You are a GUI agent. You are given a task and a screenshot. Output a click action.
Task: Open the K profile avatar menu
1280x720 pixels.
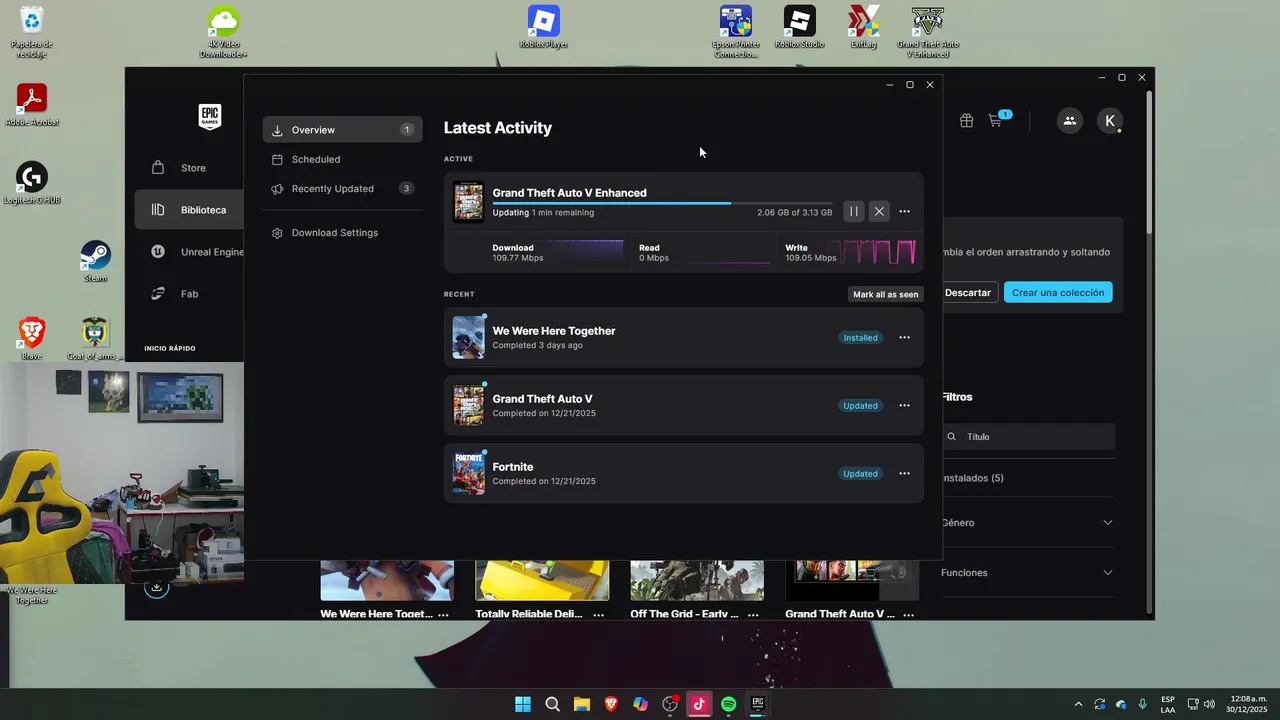[x=1110, y=121]
